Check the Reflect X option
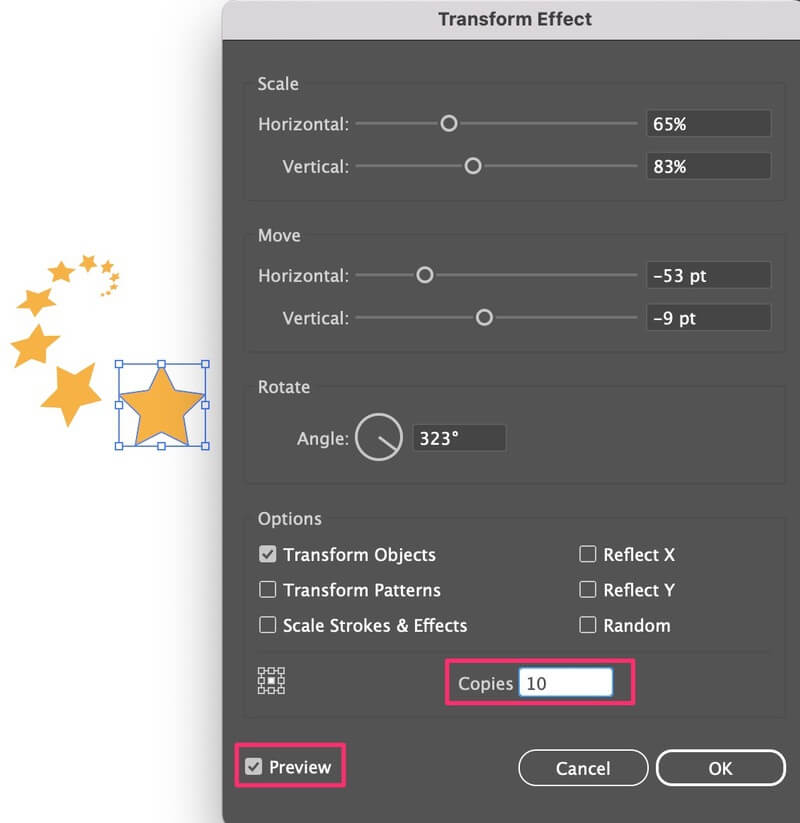This screenshot has height=823, width=800. (x=587, y=554)
